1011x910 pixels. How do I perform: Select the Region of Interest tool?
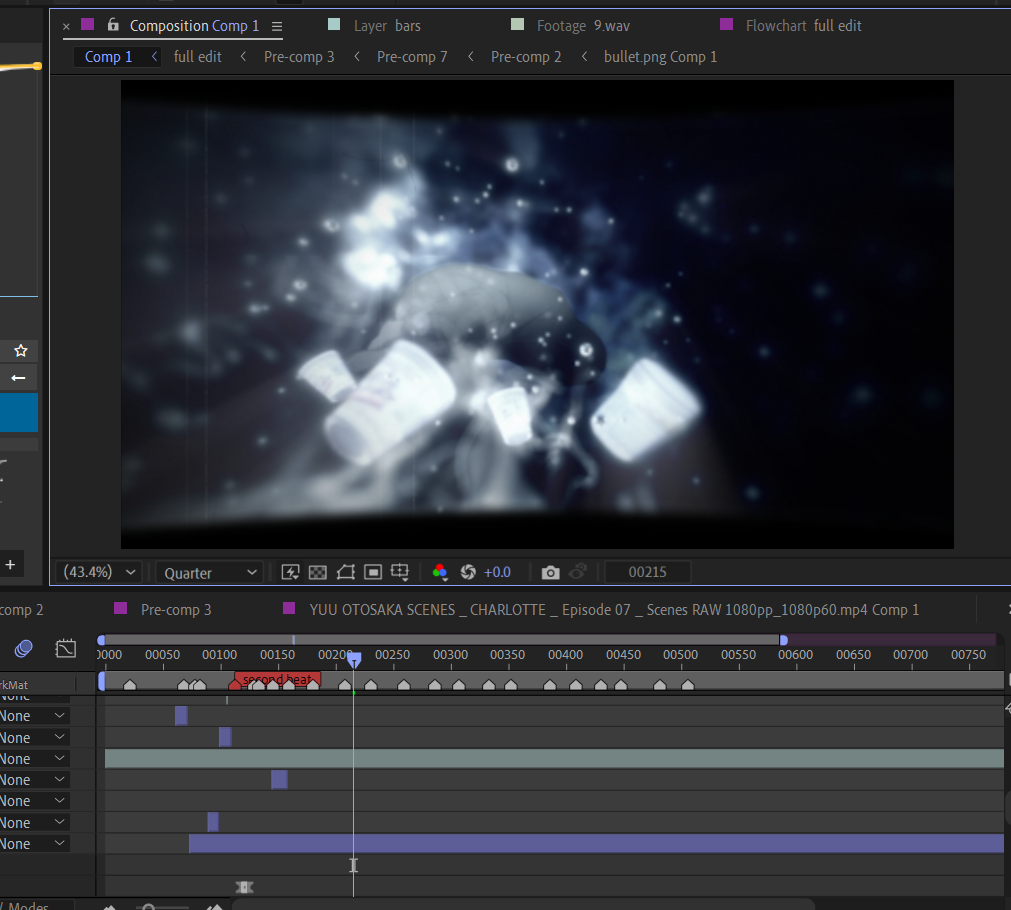pyautogui.click(x=372, y=571)
